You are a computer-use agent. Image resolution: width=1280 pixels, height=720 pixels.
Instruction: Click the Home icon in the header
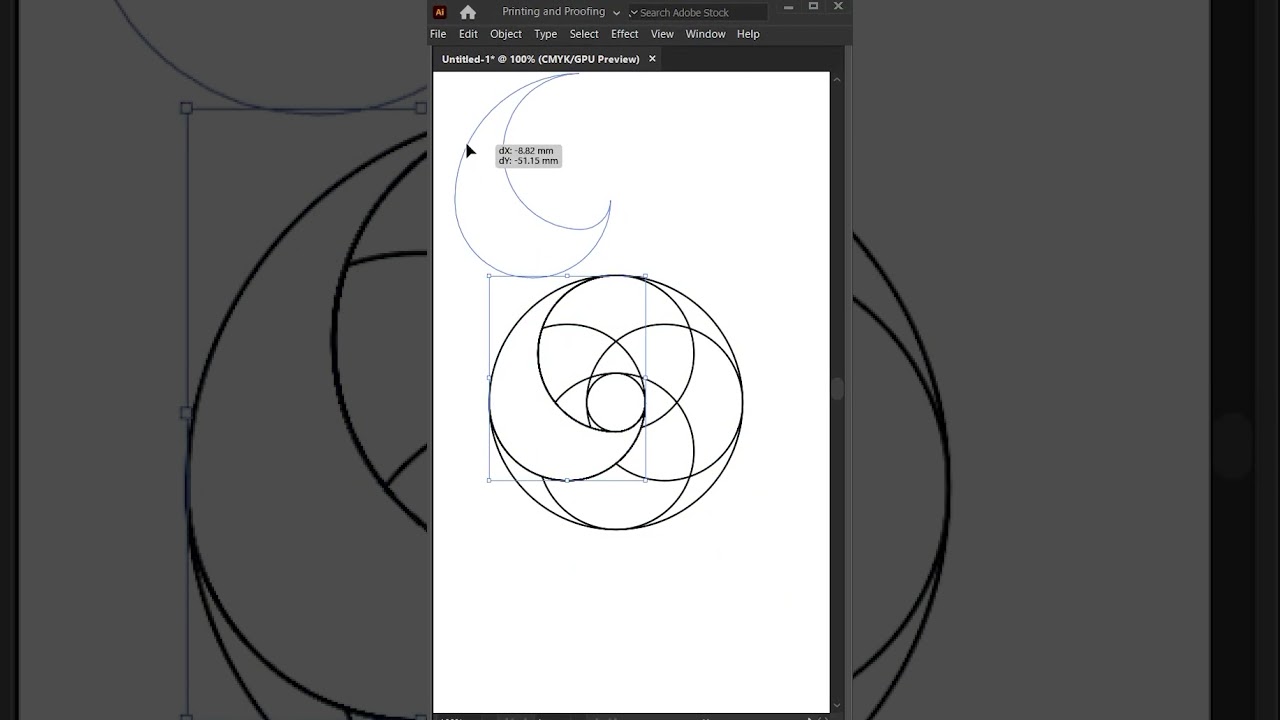click(x=468, y=13)
